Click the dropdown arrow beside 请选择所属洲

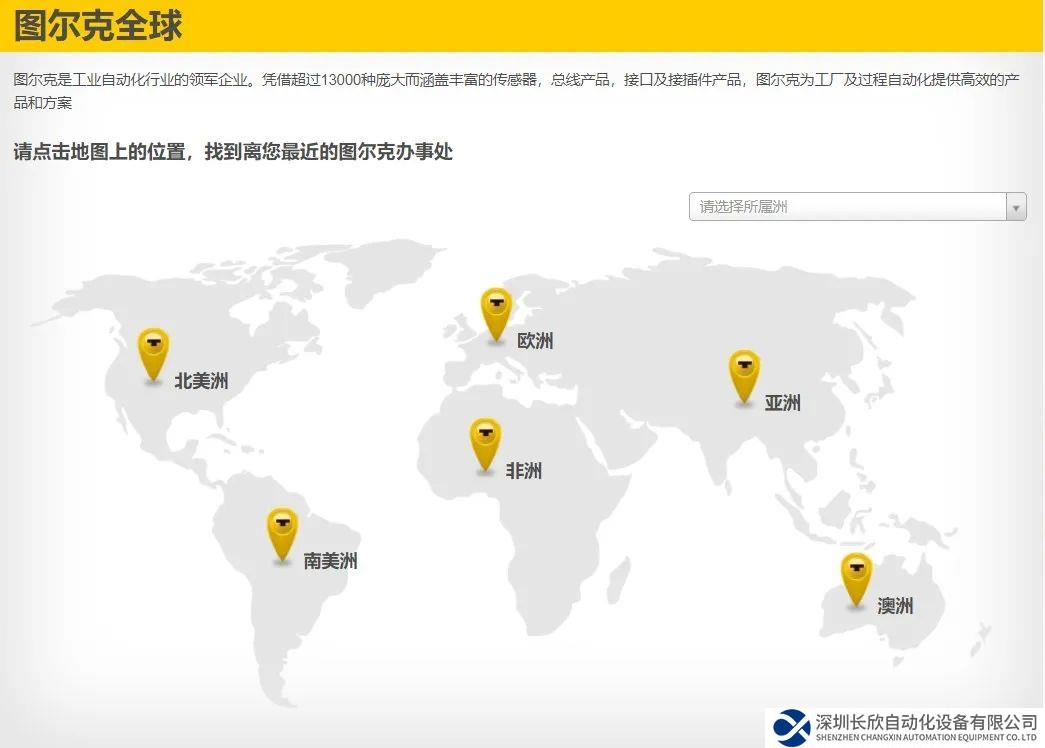pyautogui.click(x=1016, y=206)
